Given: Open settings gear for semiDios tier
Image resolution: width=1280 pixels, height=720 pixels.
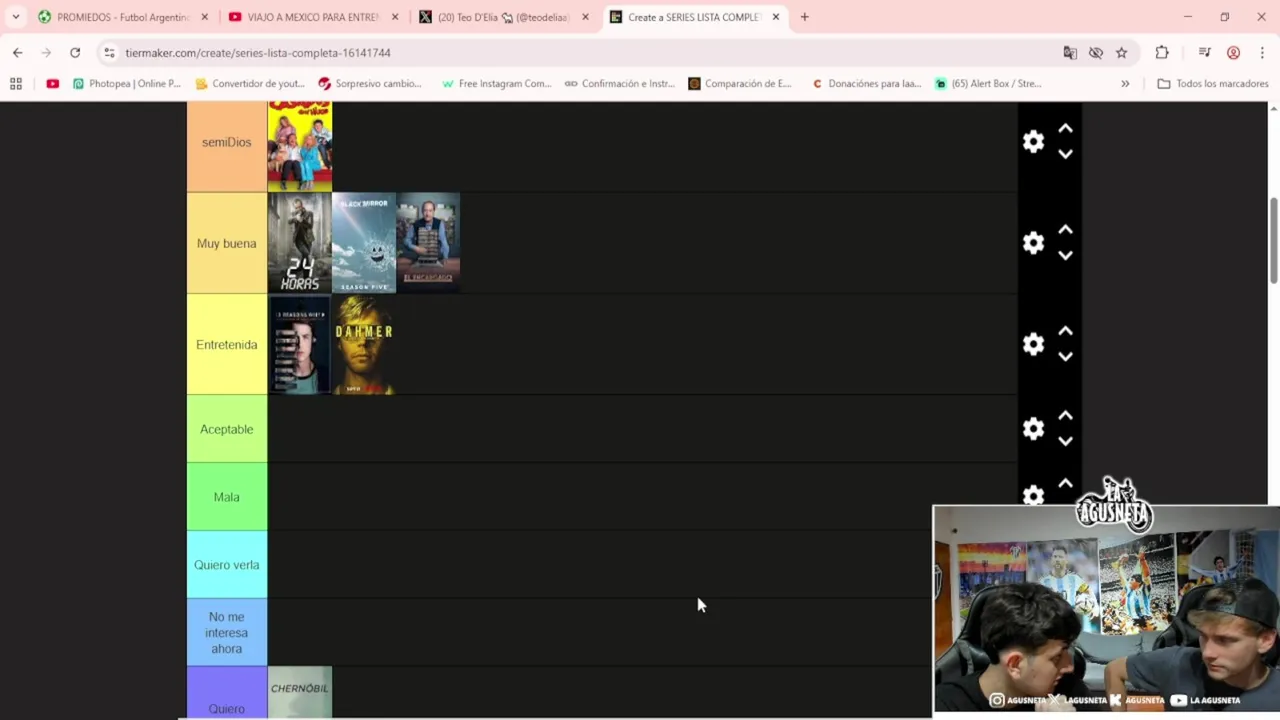Looking at the screenshot, I should 1033,142.
